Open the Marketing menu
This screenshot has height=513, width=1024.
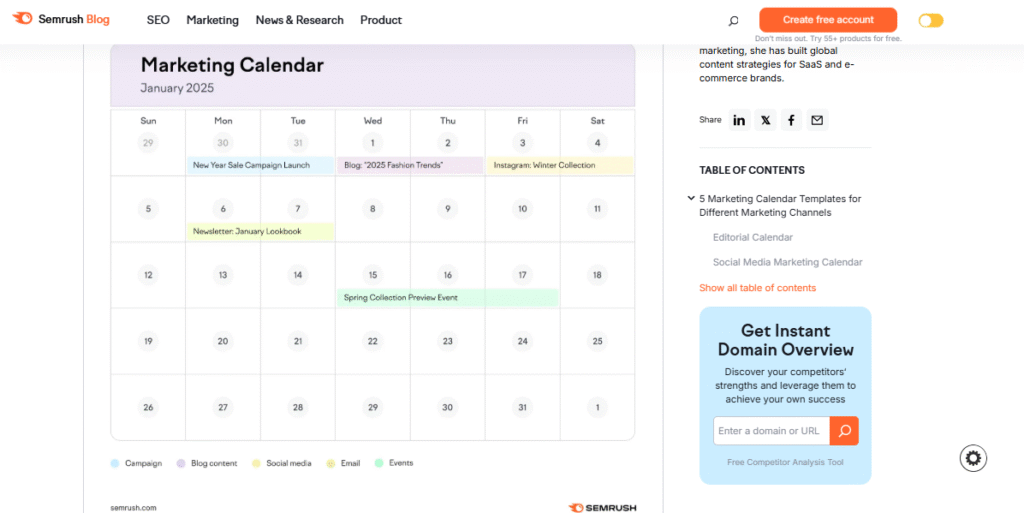pyautogui.click(x=212, y=20)
